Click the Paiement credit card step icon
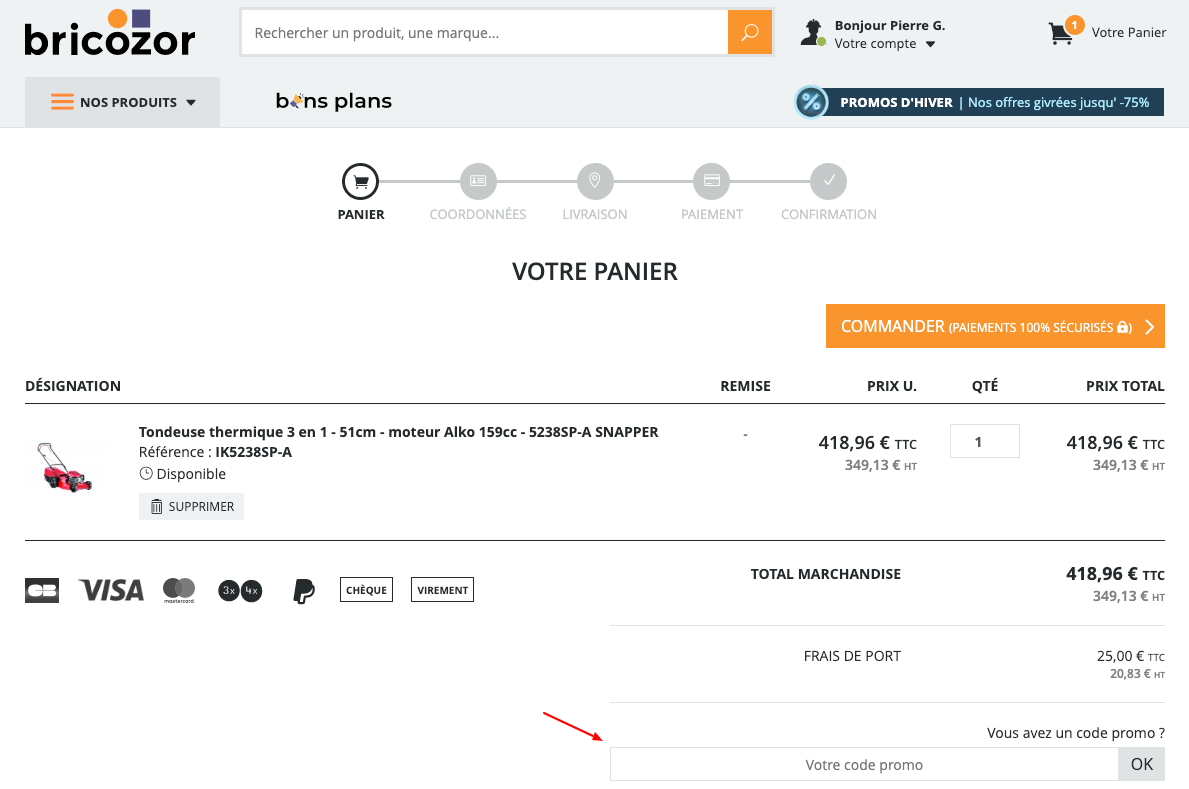Viewport: 1189px width, 789px height. tap(711, 182)
